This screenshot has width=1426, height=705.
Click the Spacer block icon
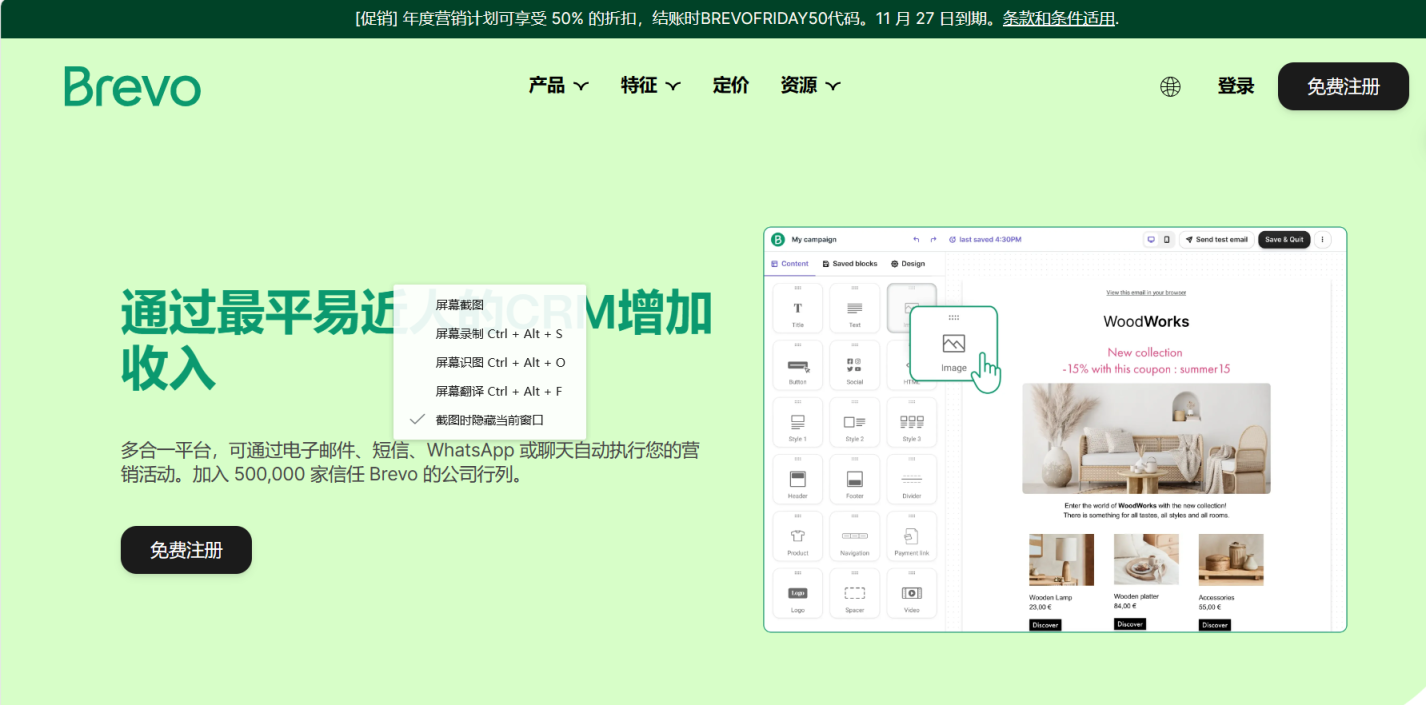click(x=854, y=593)
